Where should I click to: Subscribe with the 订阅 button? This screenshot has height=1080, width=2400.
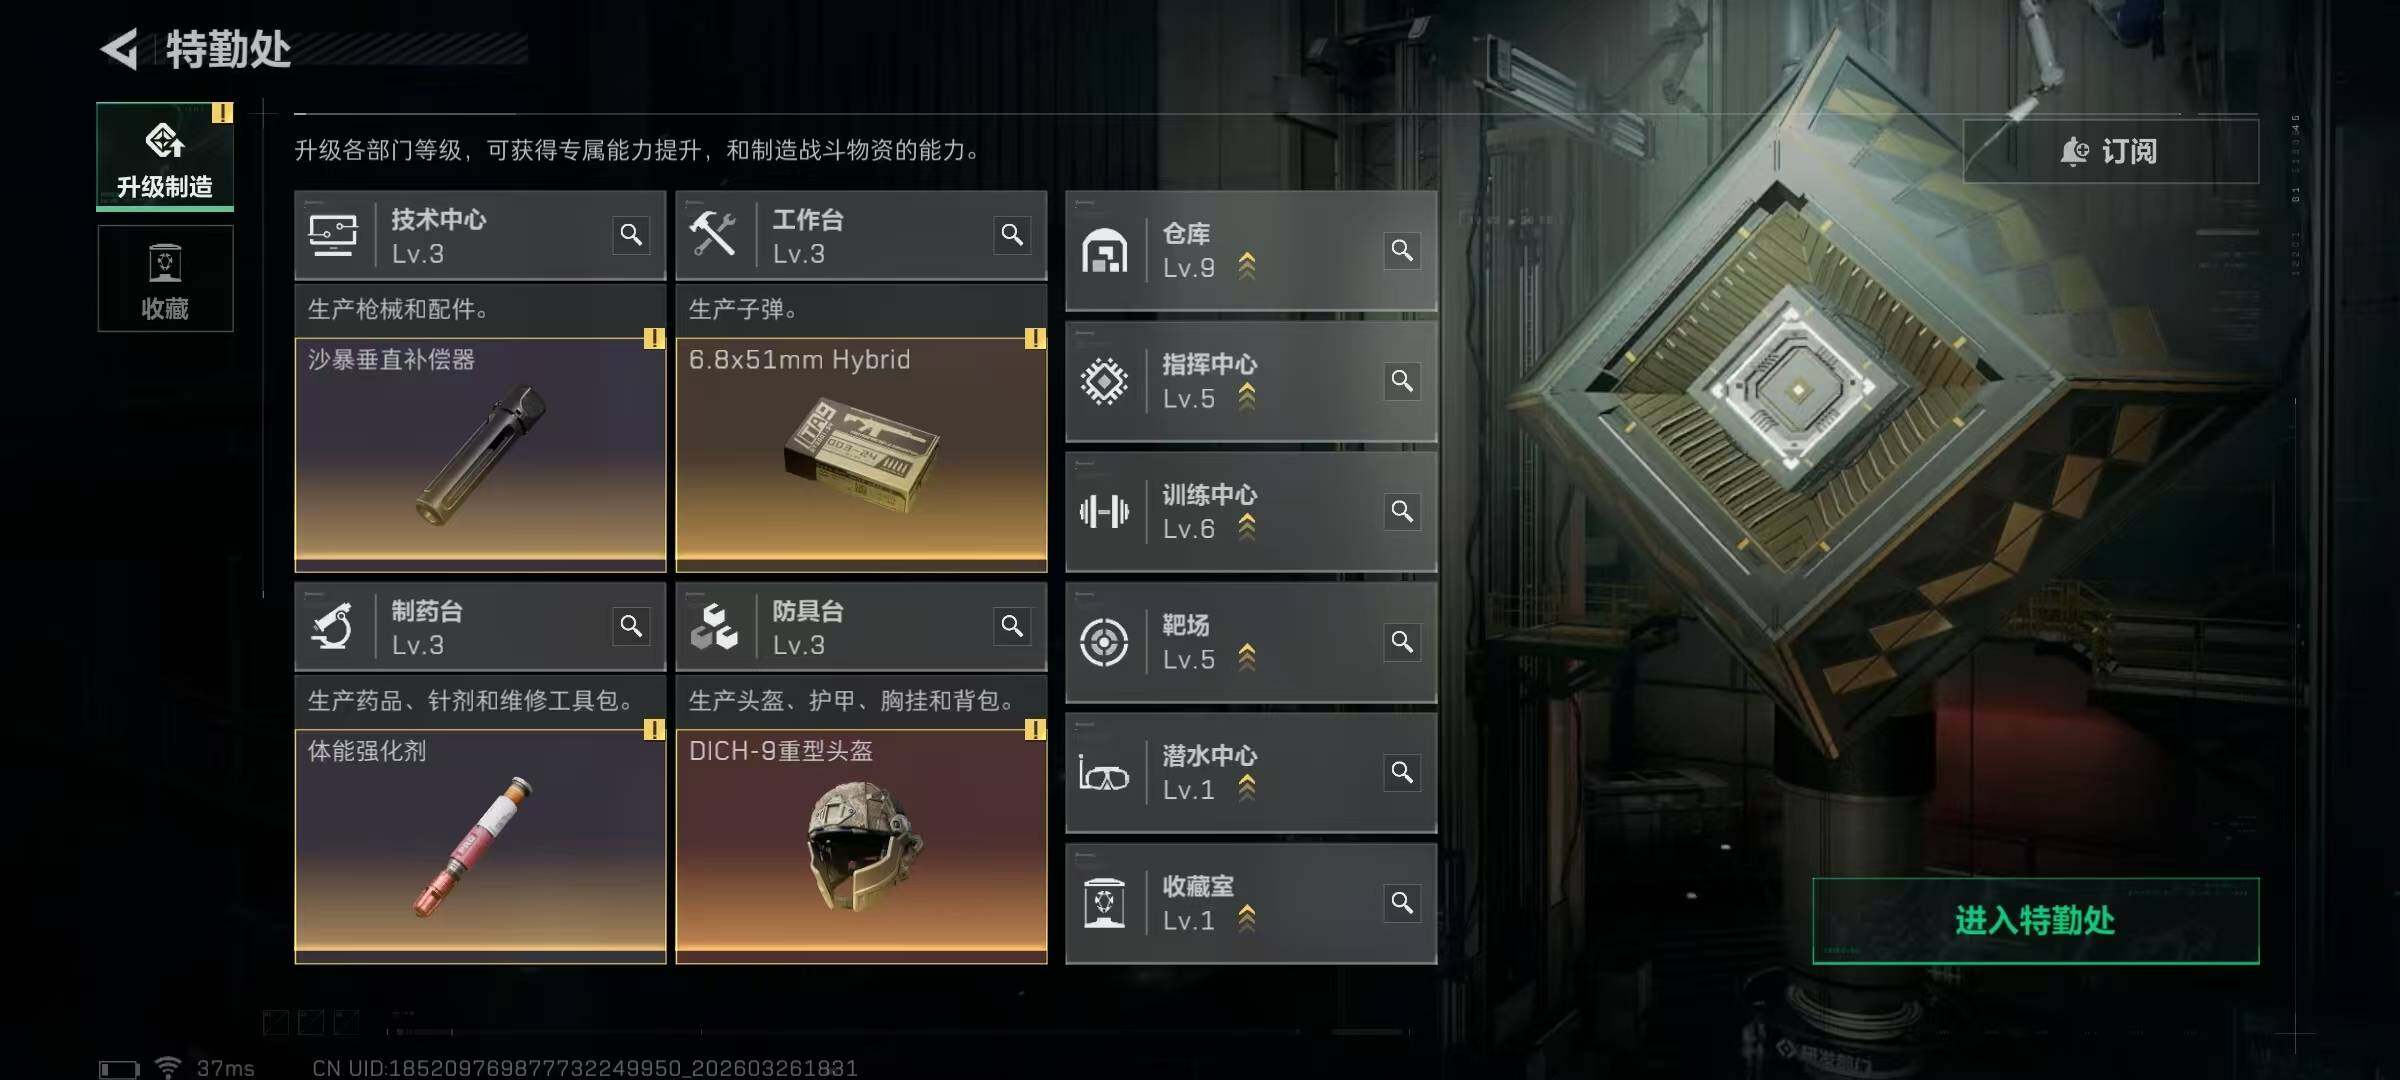(x=2110, y=151)
